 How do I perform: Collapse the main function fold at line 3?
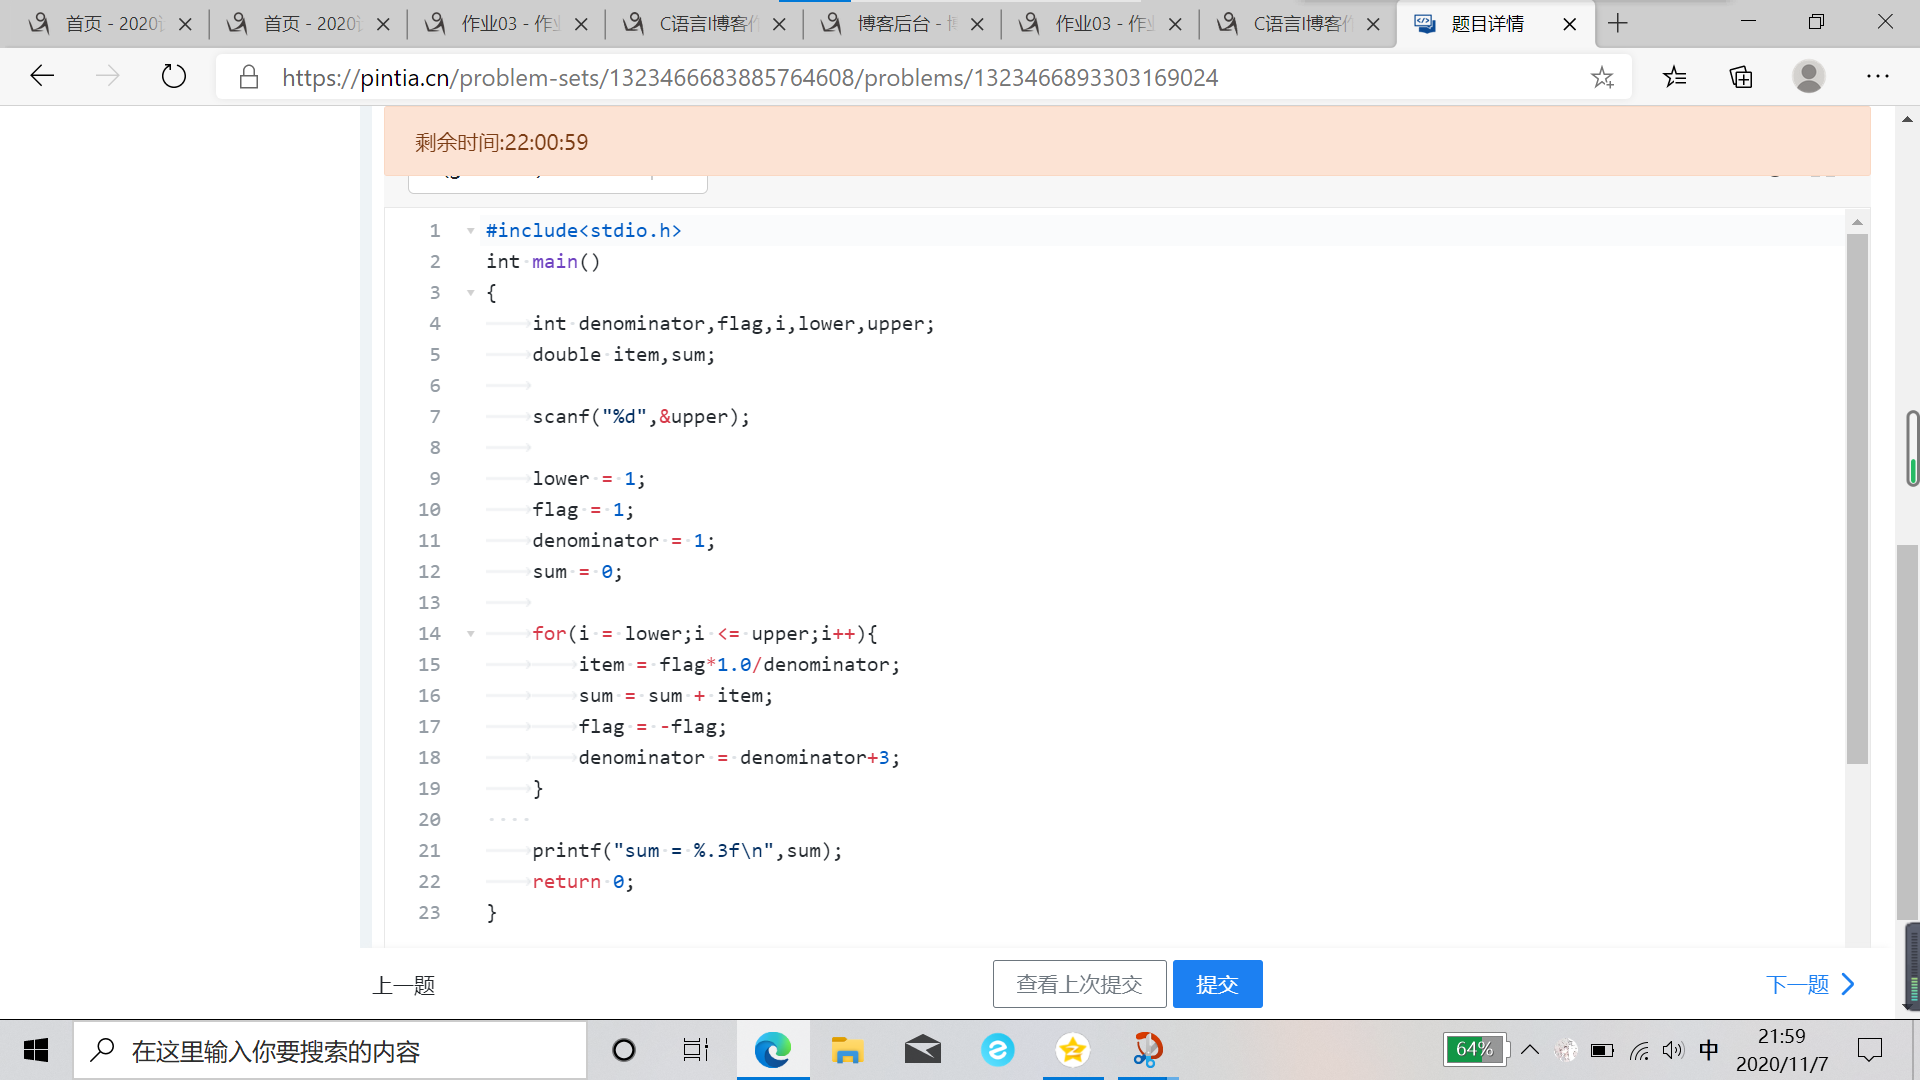coord(470,293)
